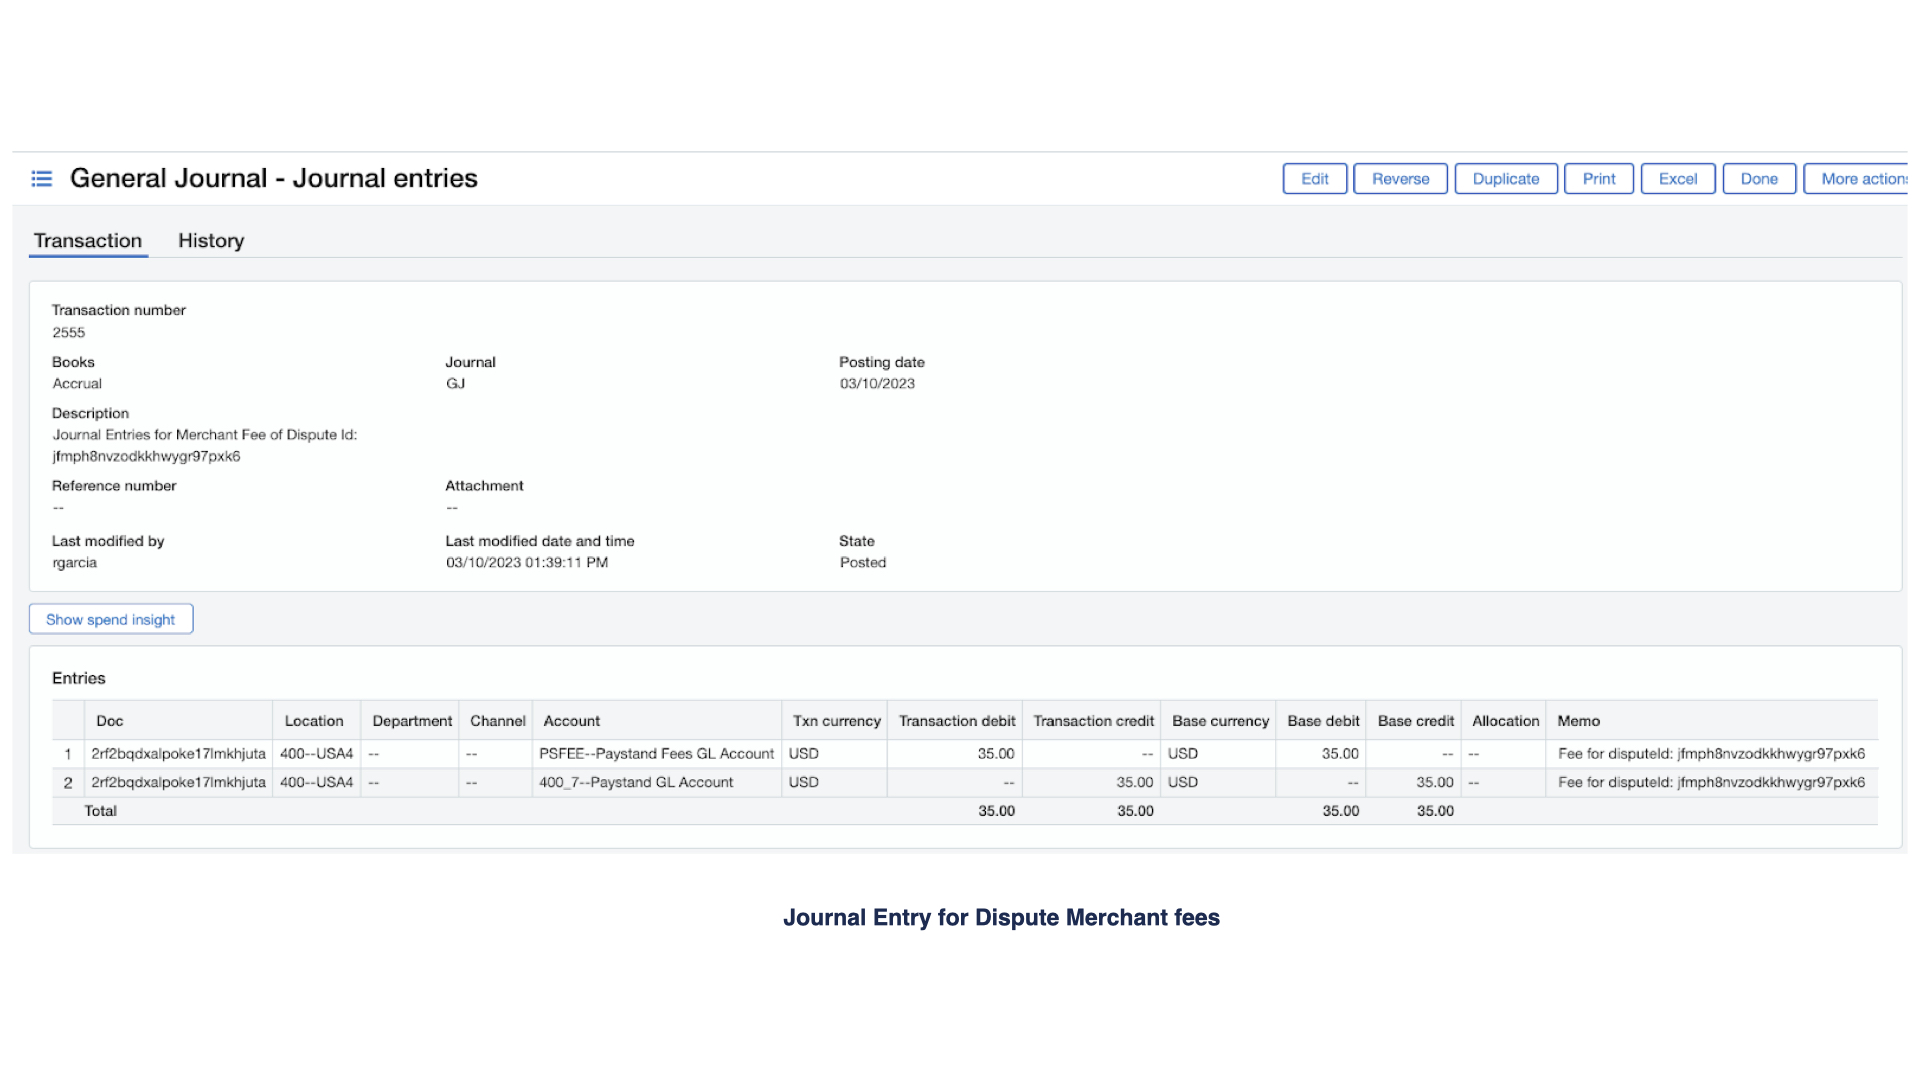Click the Base credit 35.00 in row 2
The width and height of the screenshot is (1920, 1080).
[1435, 782]
